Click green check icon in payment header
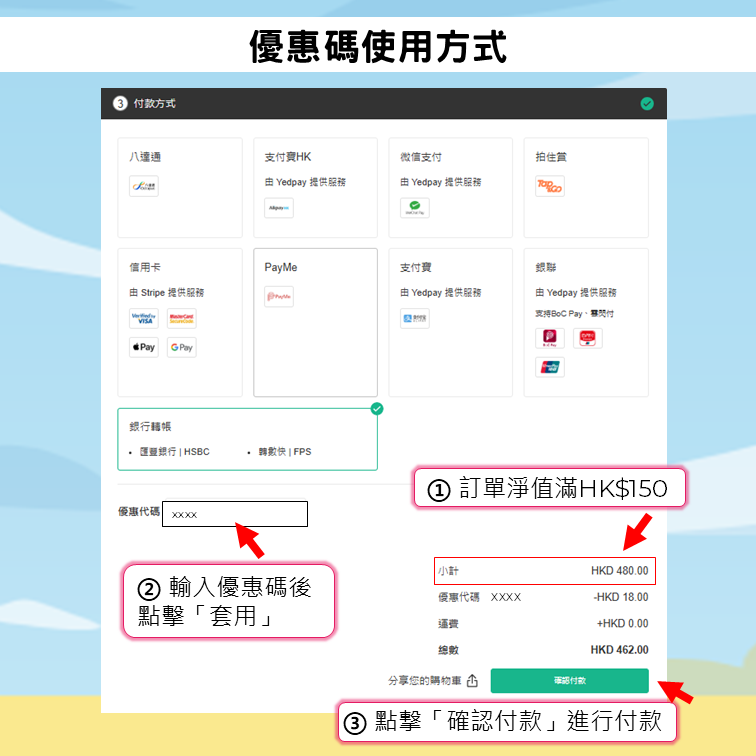The image size is (756, 756). coord(647,103)
